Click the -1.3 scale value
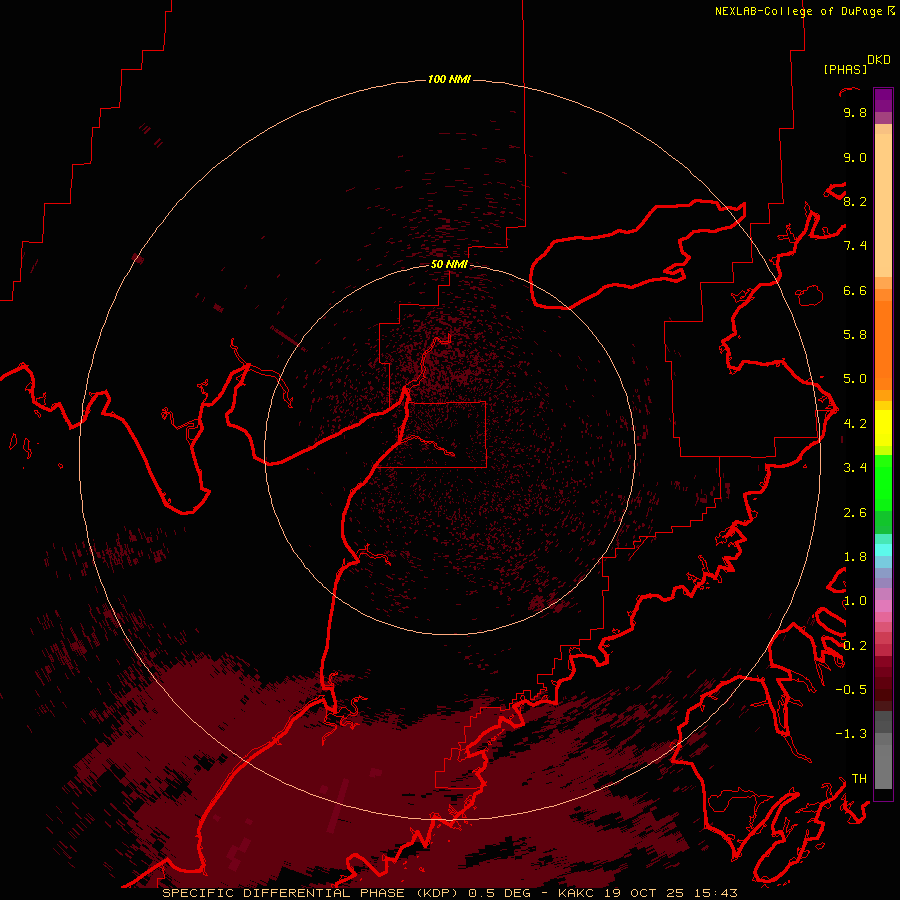This screenshot has width=900, height=900. [x=851, y=734]
